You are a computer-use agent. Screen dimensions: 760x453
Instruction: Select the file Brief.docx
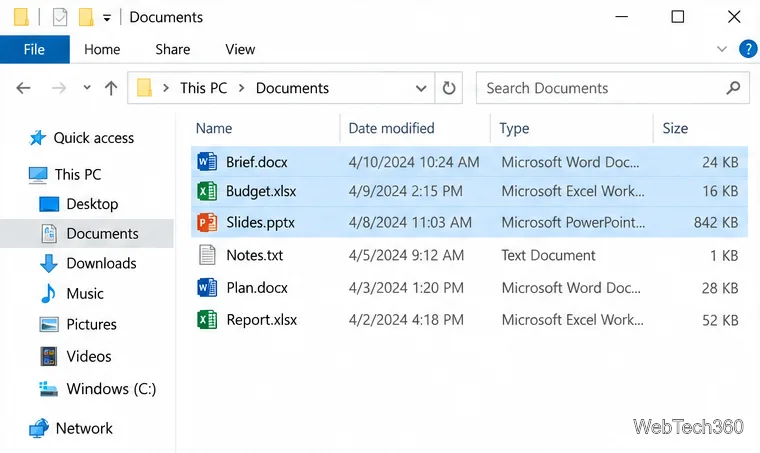point(256,162)
